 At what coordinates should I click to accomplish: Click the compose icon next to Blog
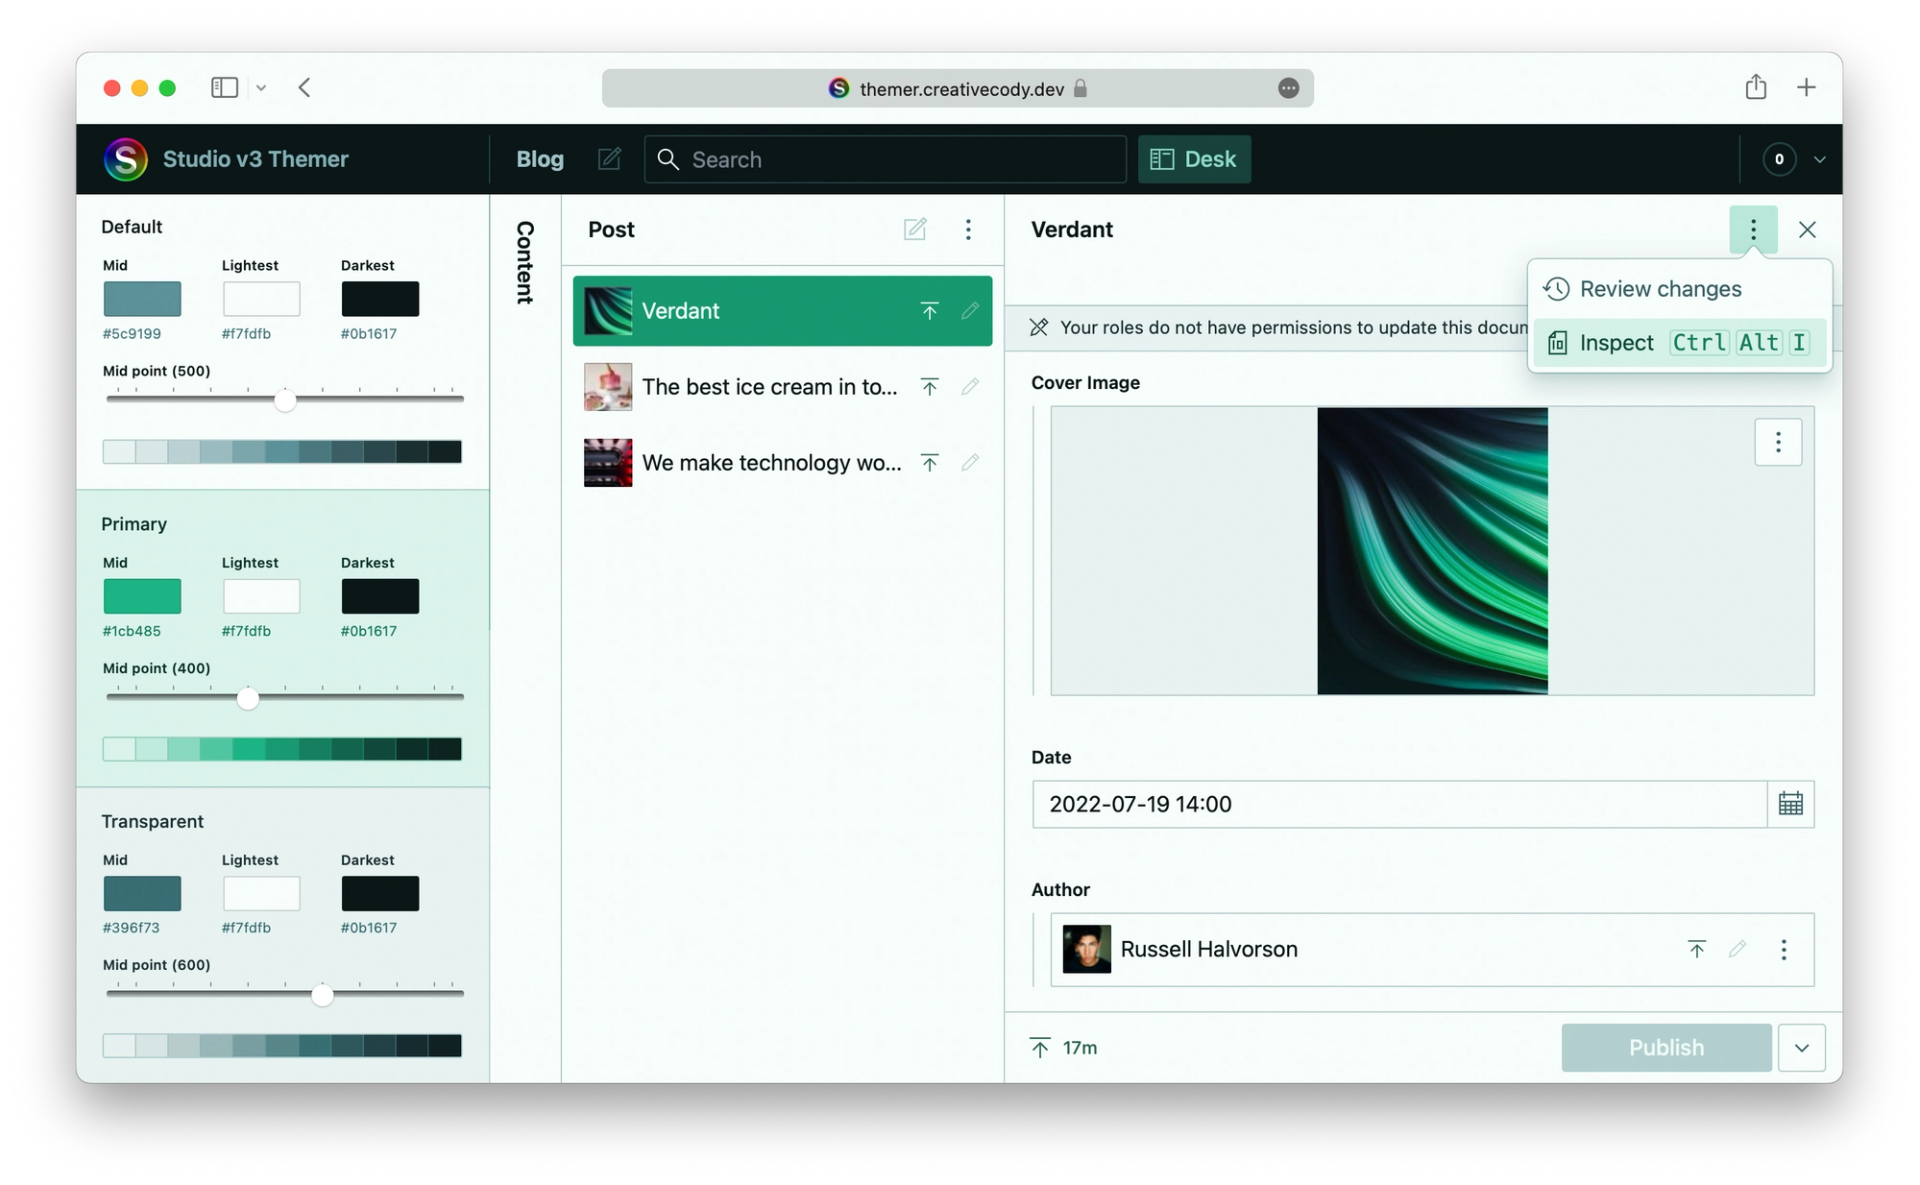(609, 159)
